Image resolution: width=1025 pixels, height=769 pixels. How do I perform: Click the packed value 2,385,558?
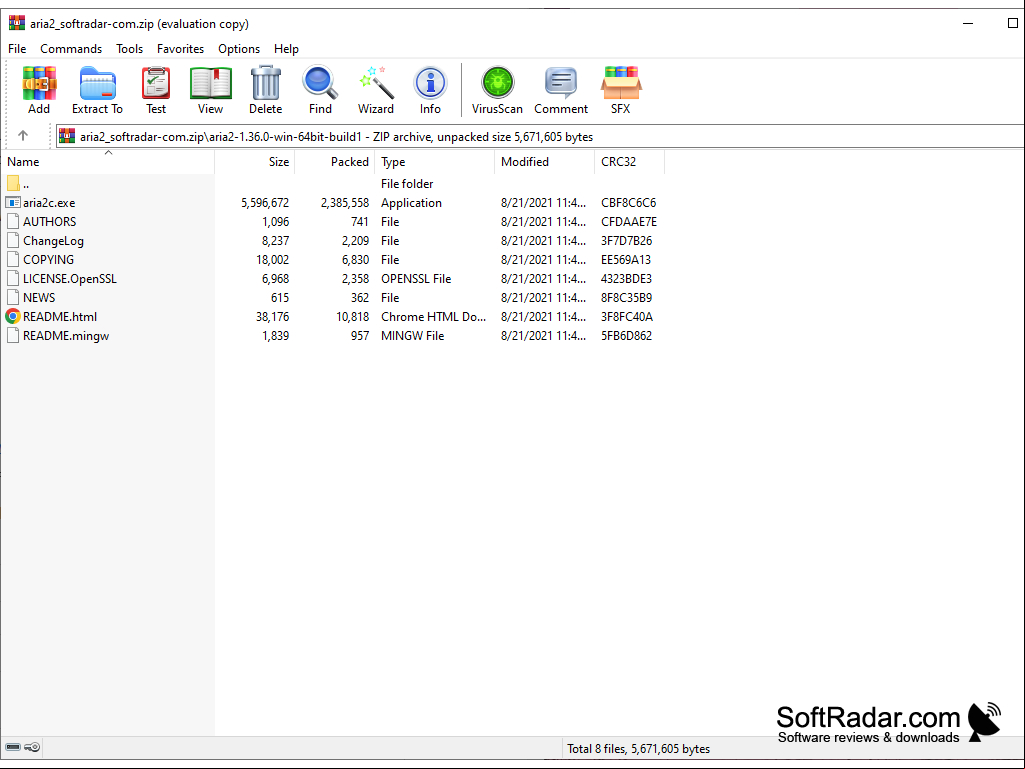pyautogui.click(x=344, y=203)
